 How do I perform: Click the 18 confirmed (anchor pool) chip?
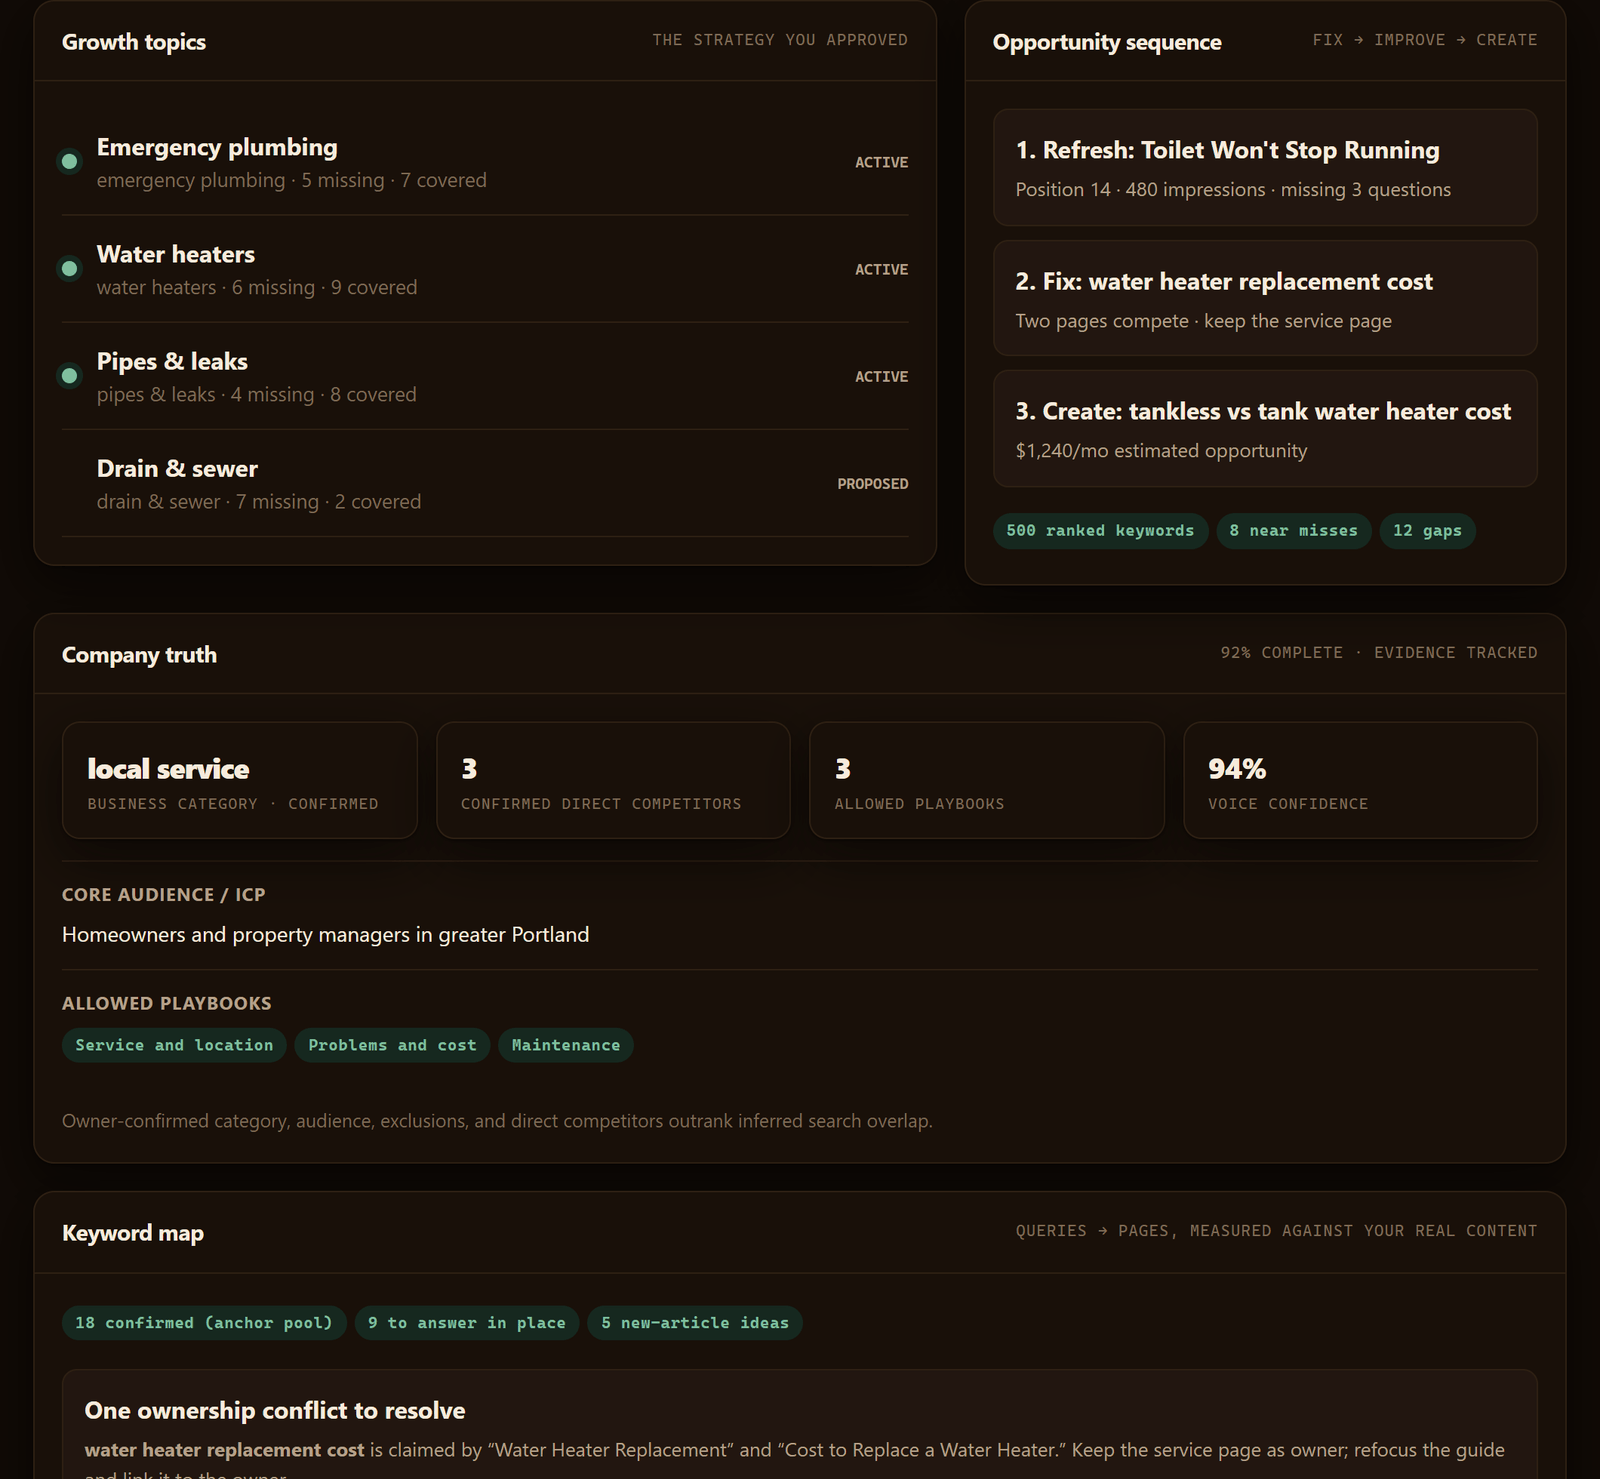204,1323
